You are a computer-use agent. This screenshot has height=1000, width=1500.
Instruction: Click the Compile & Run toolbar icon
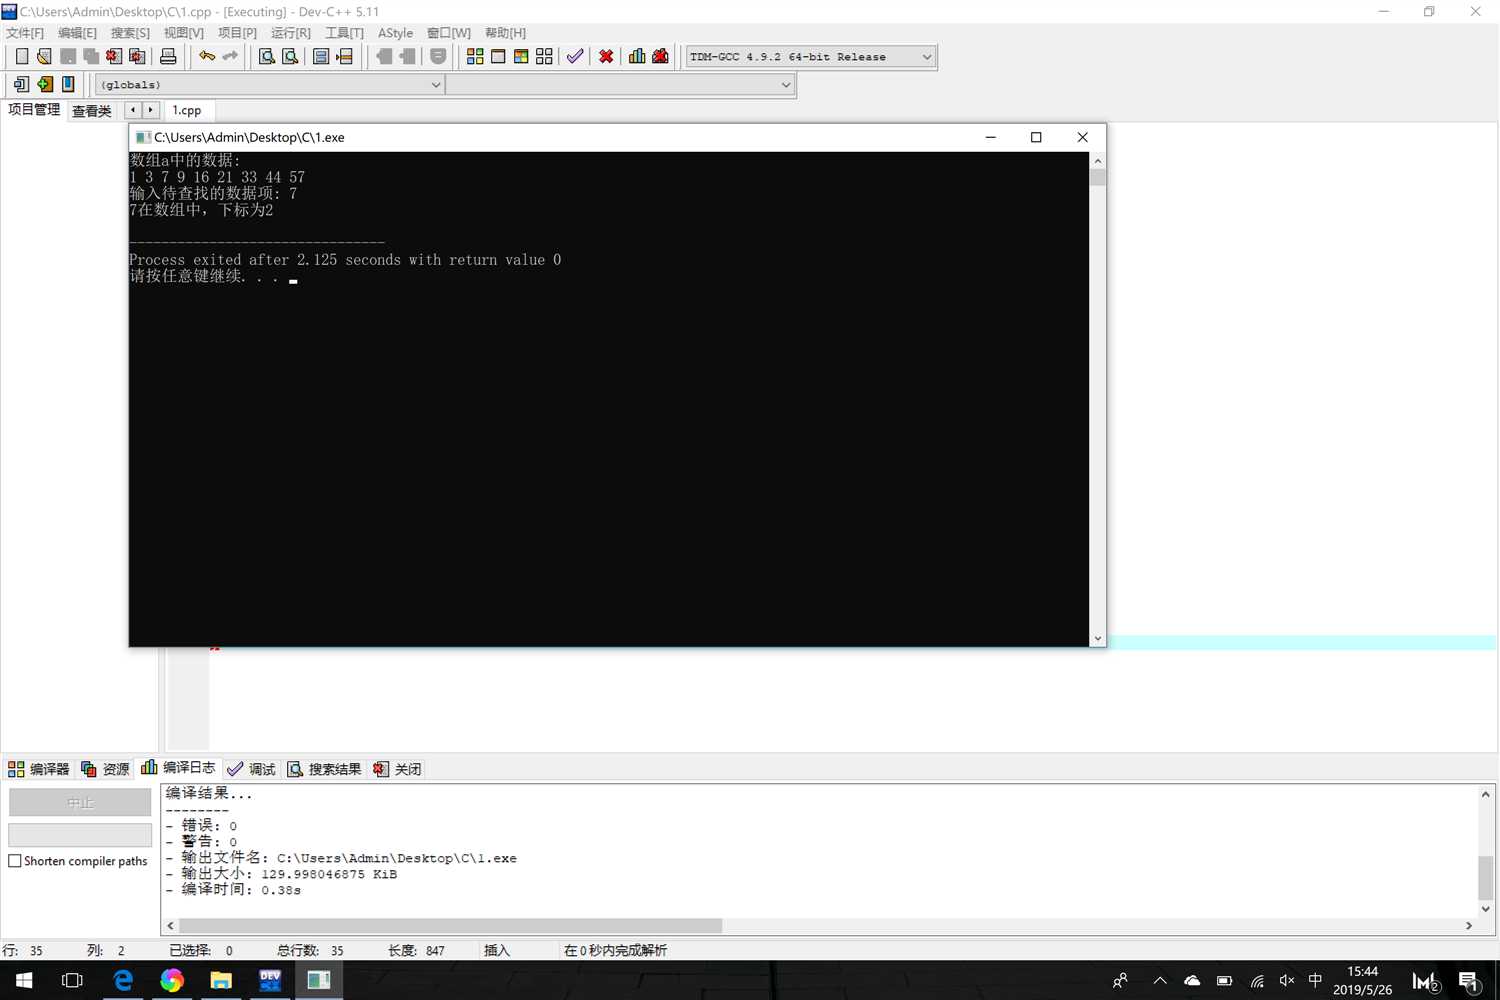tap(521, 57)
